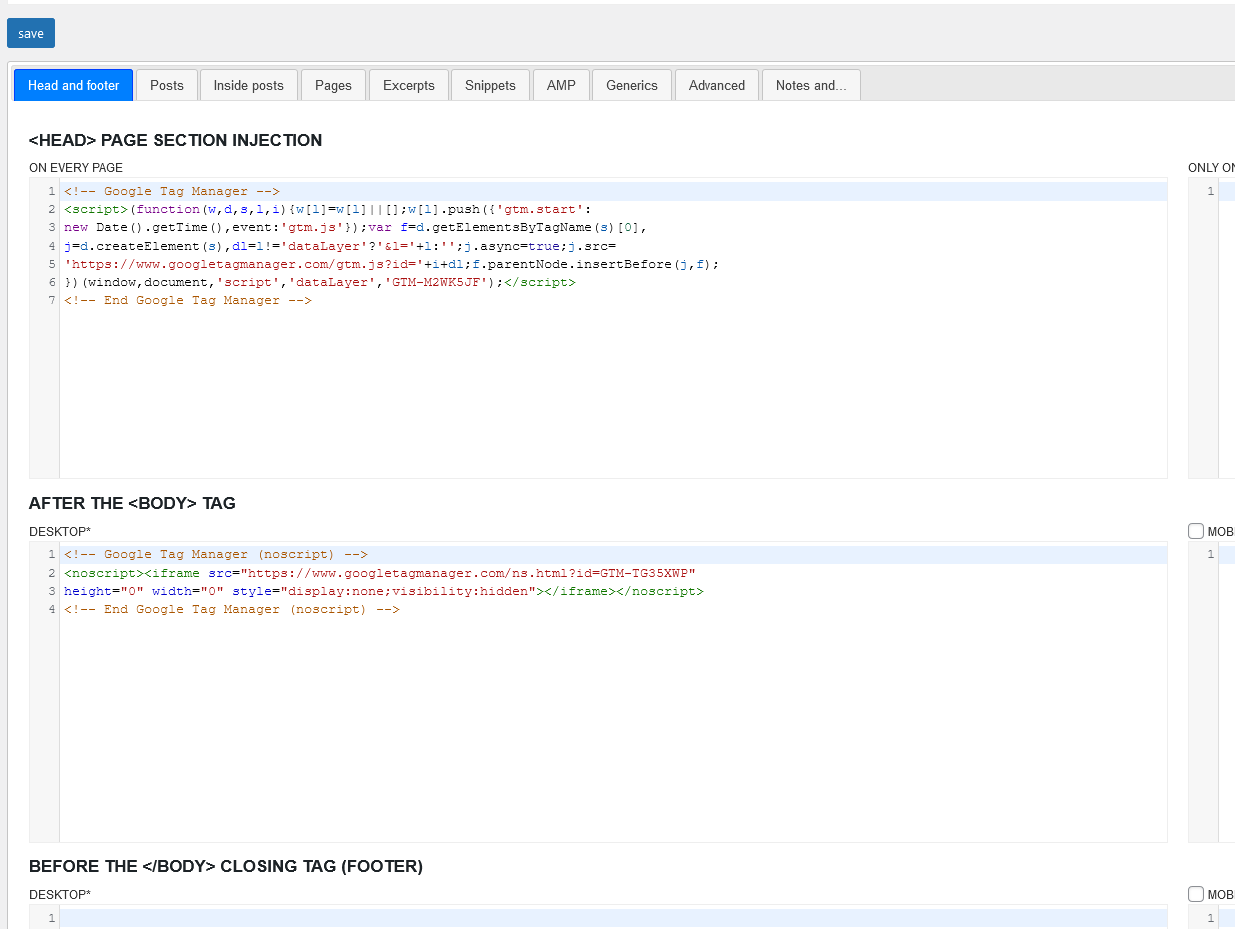Screen dimensions: 1235x929
Task: Click the empty ONLY ON editor on the right
Action: pyautogui.click(x=1225, y=300)
